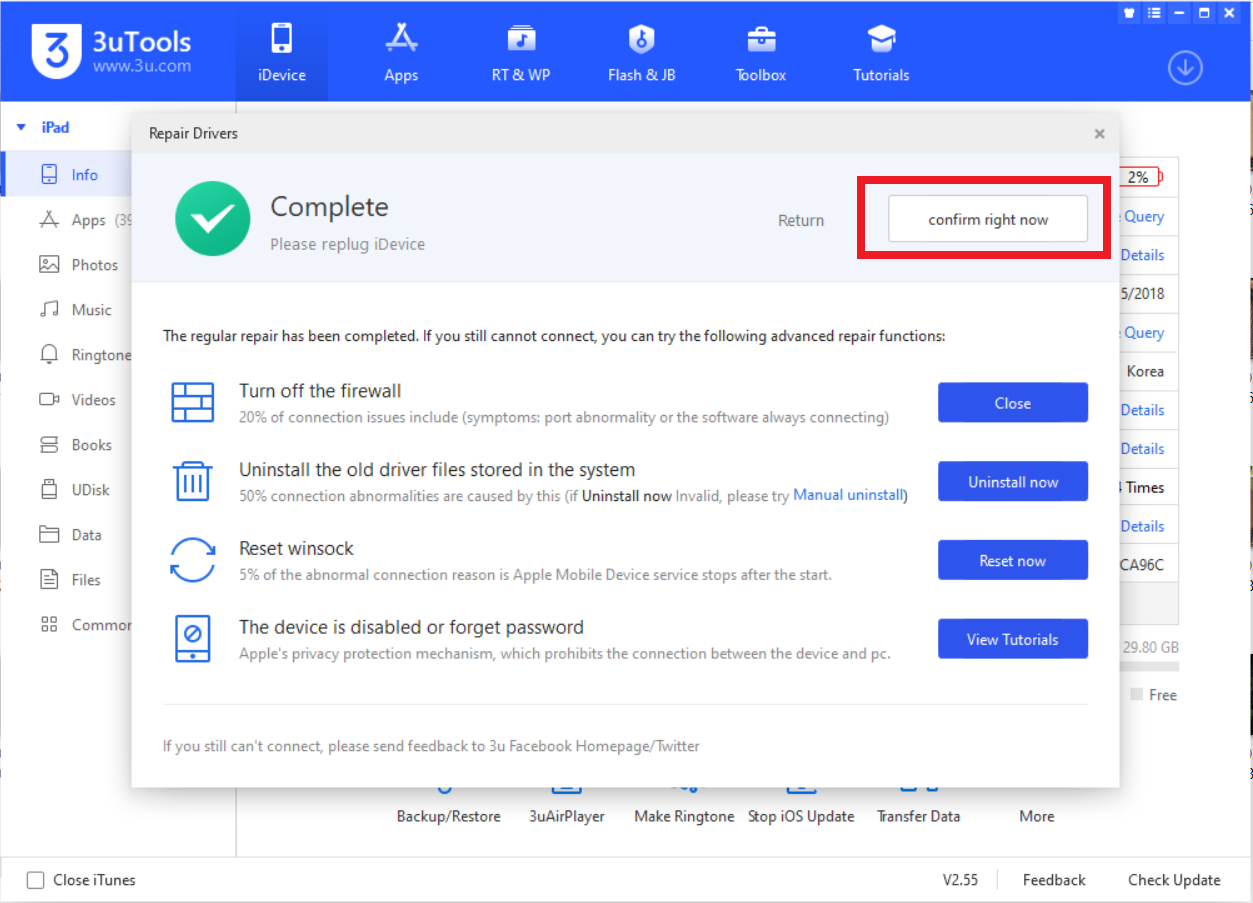Click the Feedback button
The height and width of the screenshot is (903, 1253).
[1054, 880]
